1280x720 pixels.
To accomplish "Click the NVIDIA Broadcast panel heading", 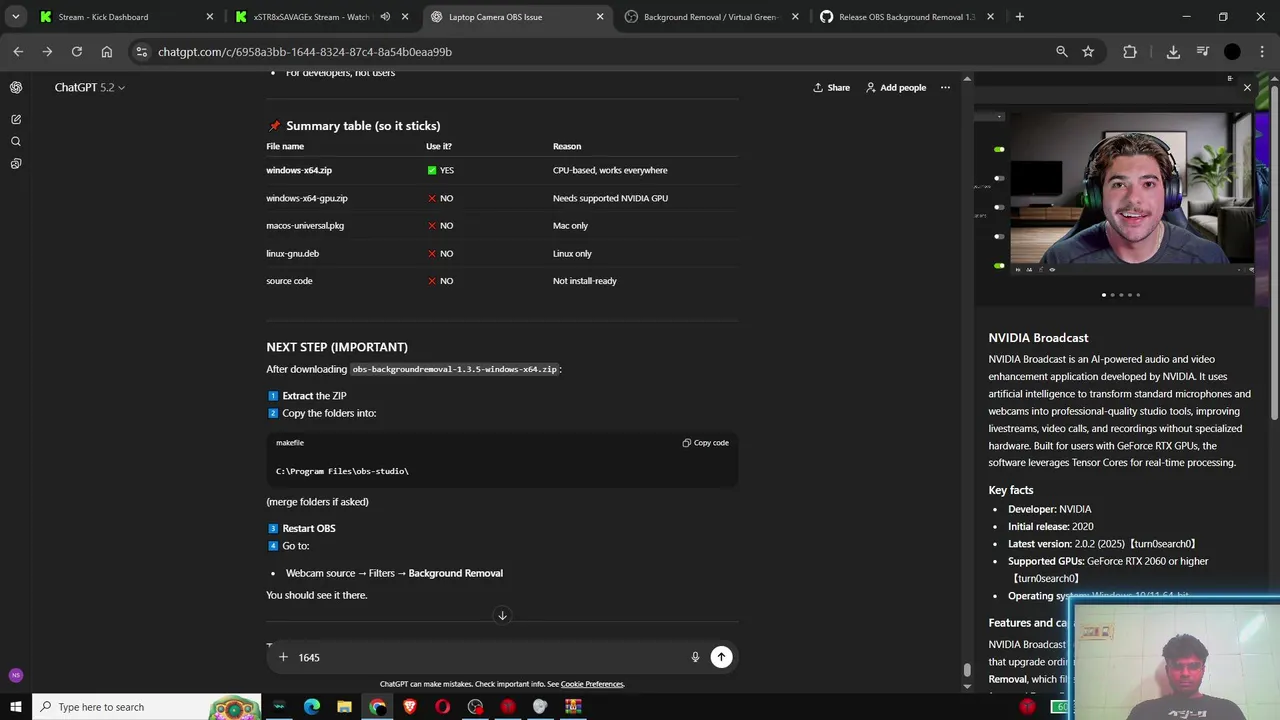I will pyautogui.click(x=1038, y=338).
